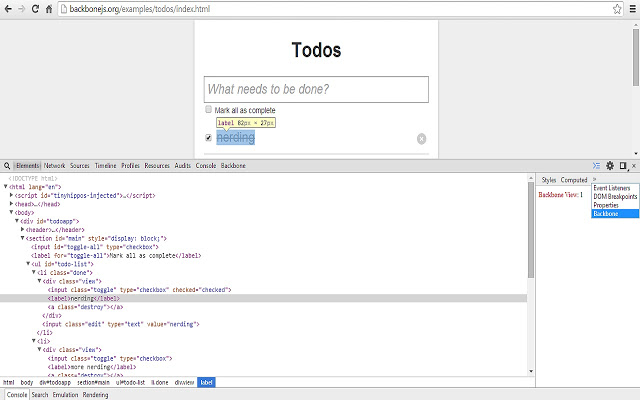Click the page vertical scrollbar thumb
640x400 pixels.
click(636, 57)
